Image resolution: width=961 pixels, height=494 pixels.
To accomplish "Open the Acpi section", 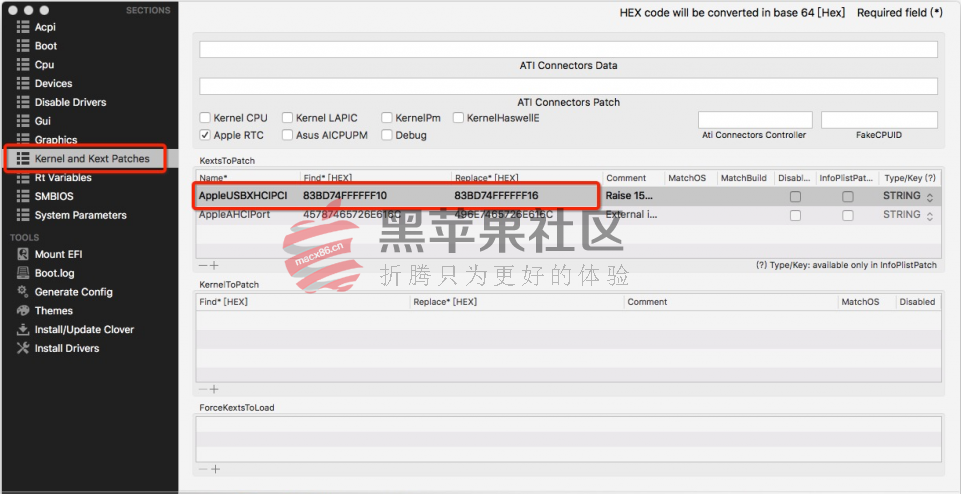I will (x=44, y=27).
